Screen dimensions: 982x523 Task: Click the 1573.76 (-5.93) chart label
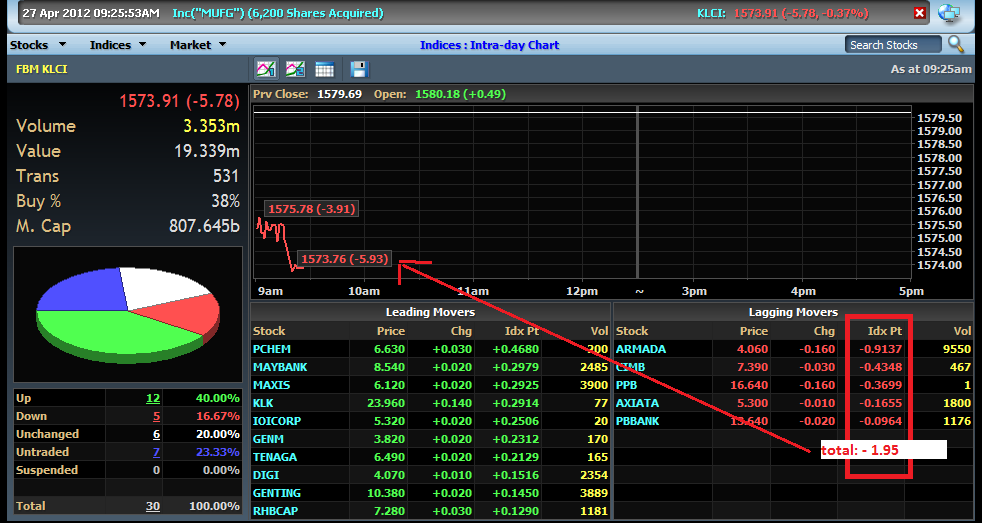click(344, 259)
